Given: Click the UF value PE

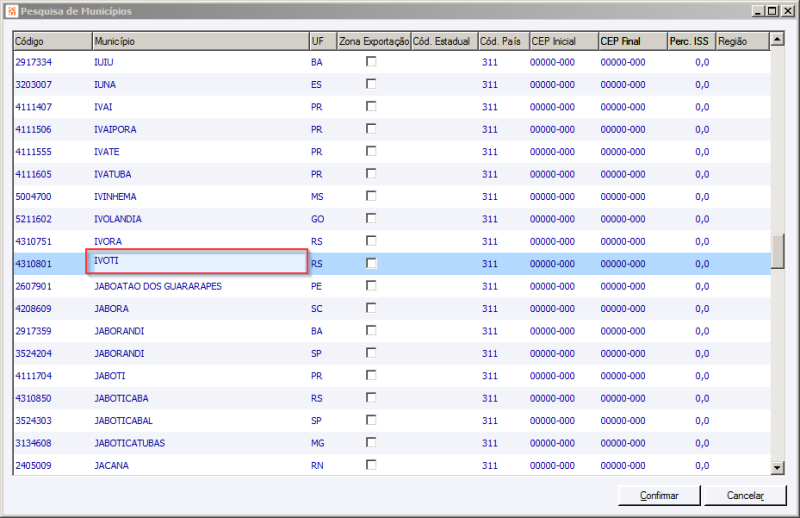Looking at the screenshot, I should pyautogui.click(x=316, y=286).
